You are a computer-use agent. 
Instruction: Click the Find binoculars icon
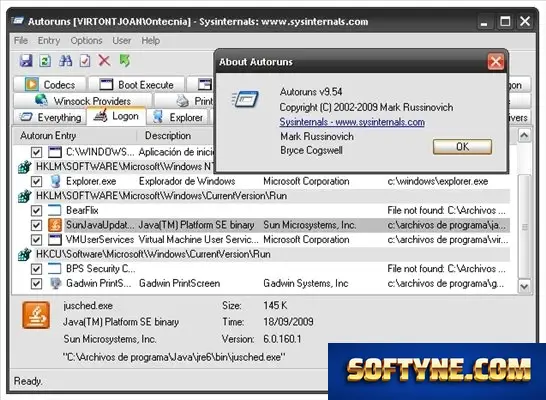point(65,61)
